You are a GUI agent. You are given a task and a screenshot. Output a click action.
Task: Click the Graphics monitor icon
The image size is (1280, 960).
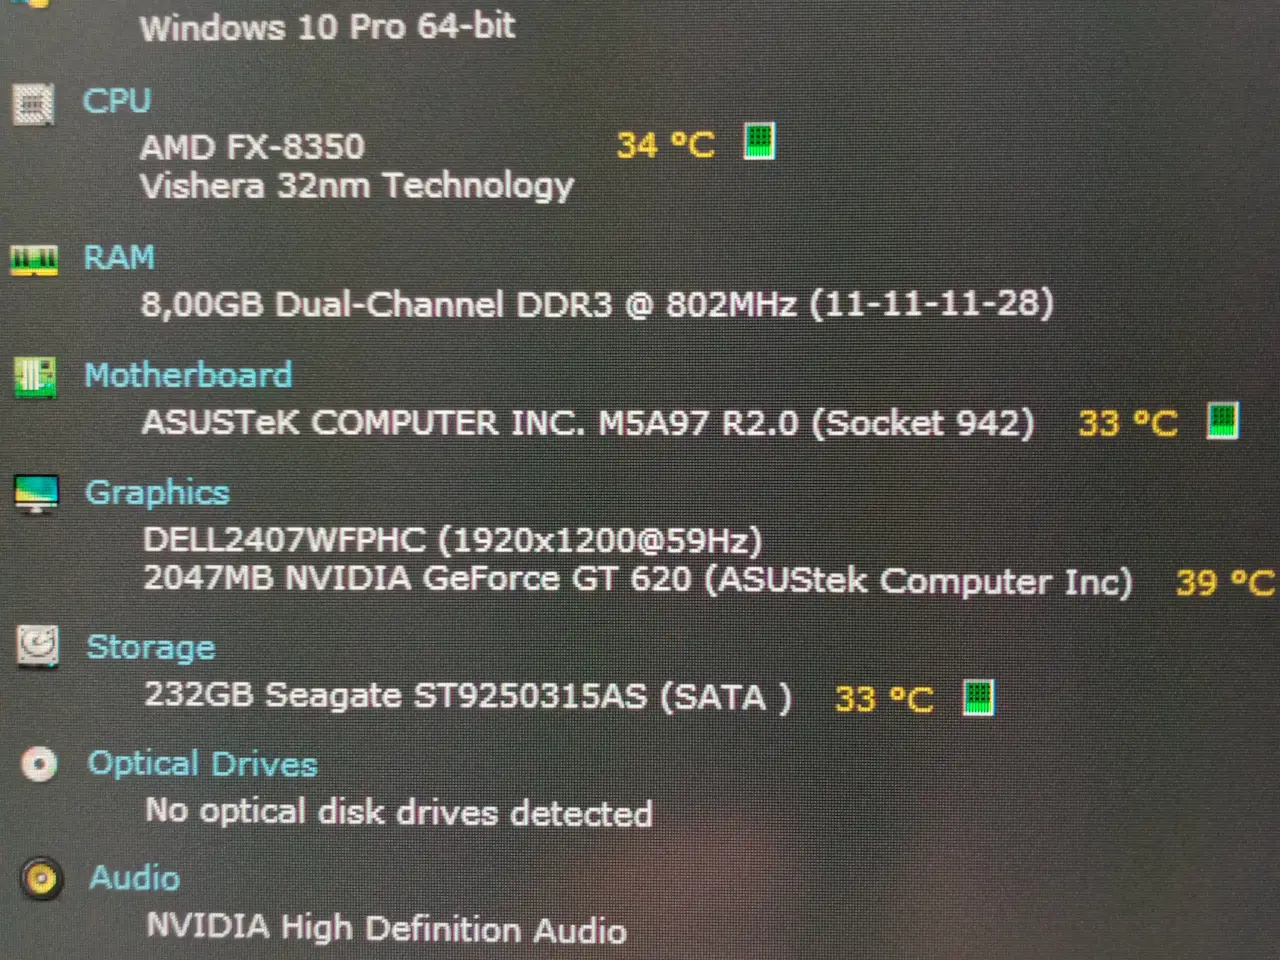[36, 494]
